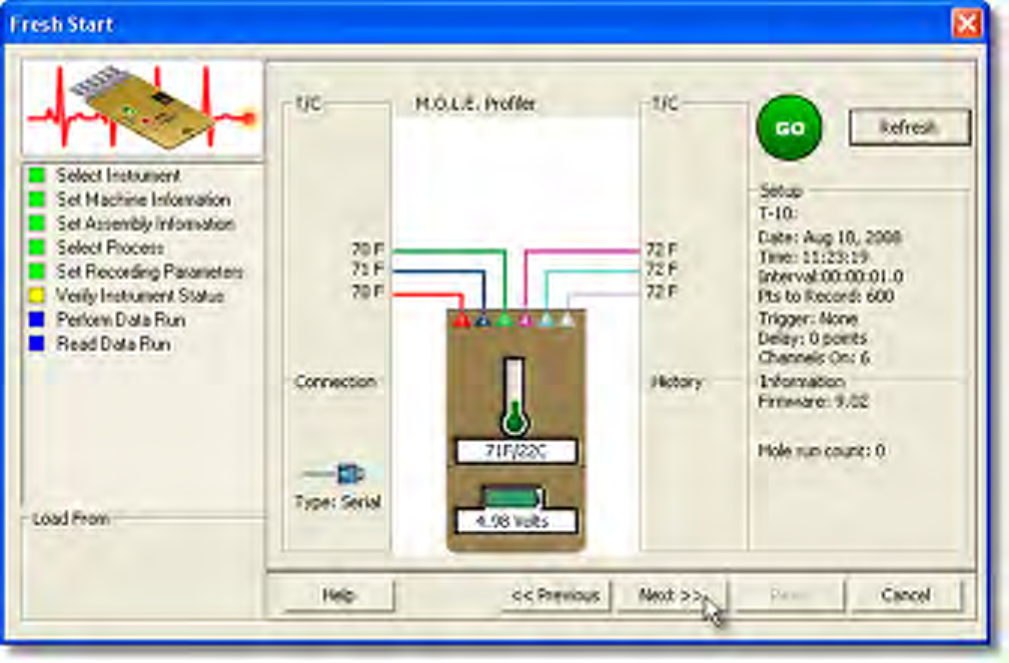Screen dimensions: 1009x663
Task: Click the 71F/22C temperature readout
Action: [515, 451]
